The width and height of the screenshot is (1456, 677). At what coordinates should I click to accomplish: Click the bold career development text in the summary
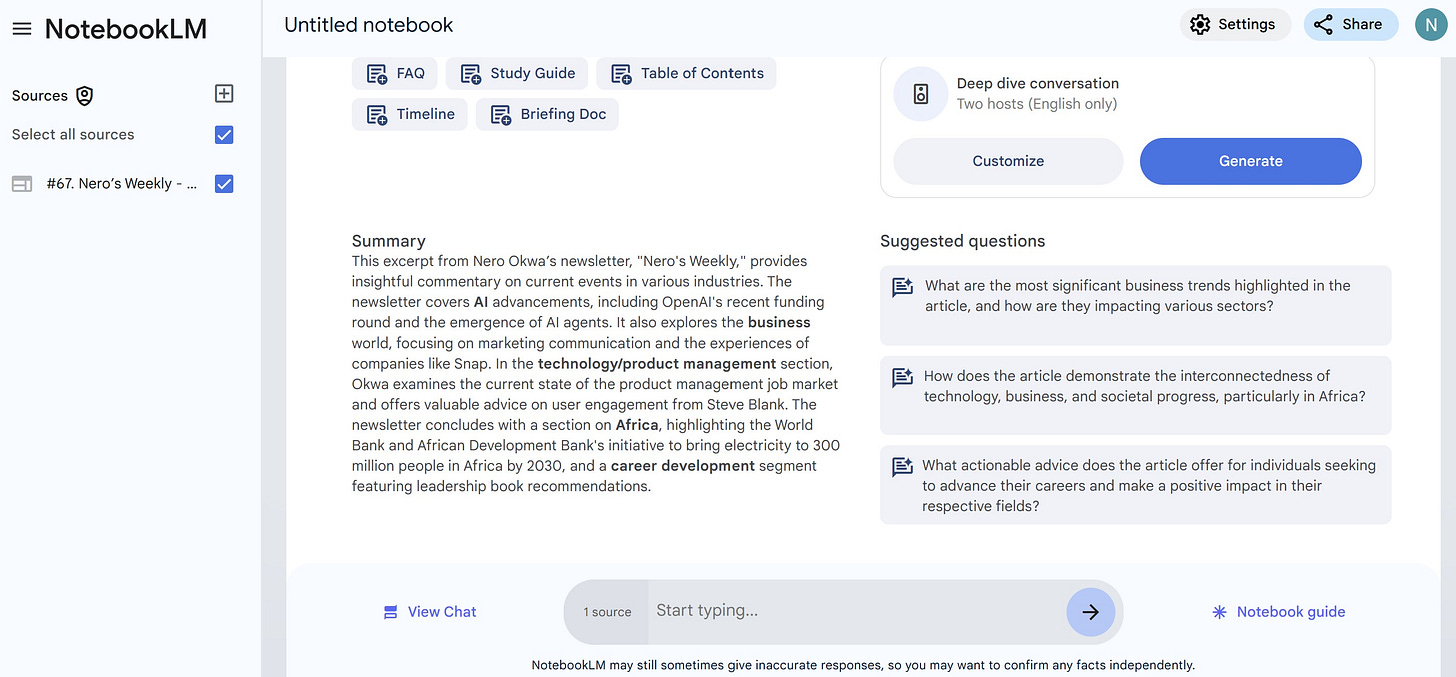(683, 466)
